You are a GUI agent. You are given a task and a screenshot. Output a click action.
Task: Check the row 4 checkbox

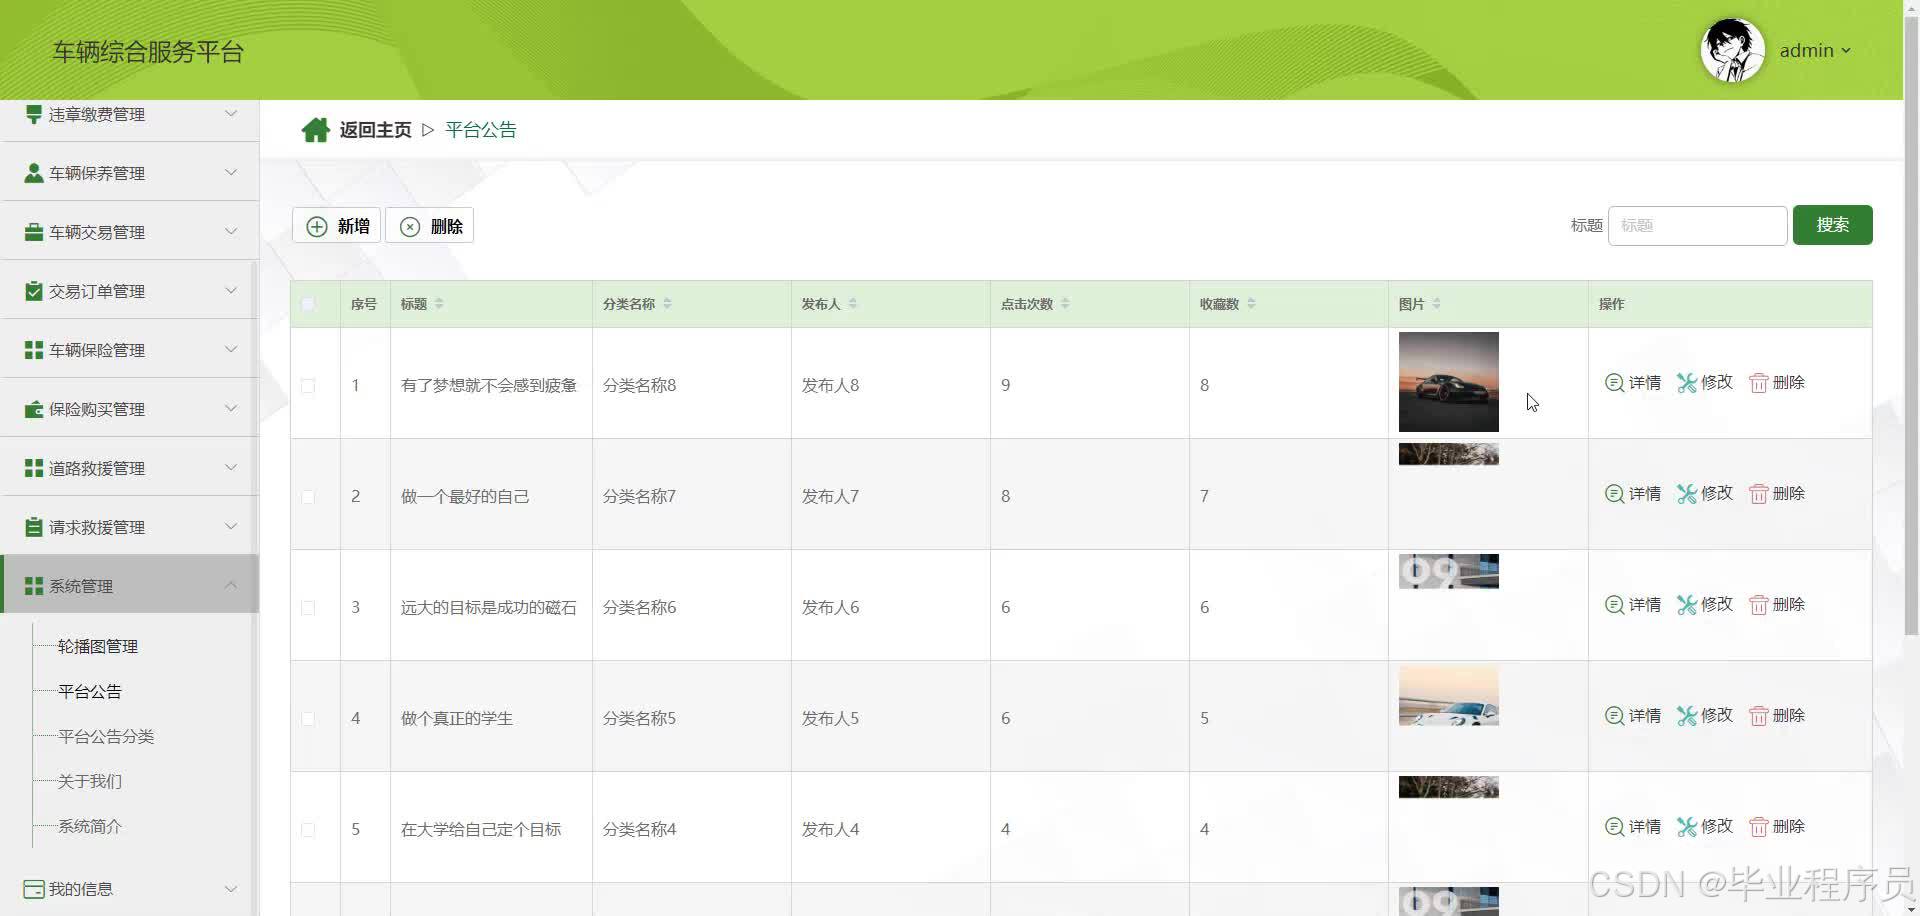coord(308,719)
